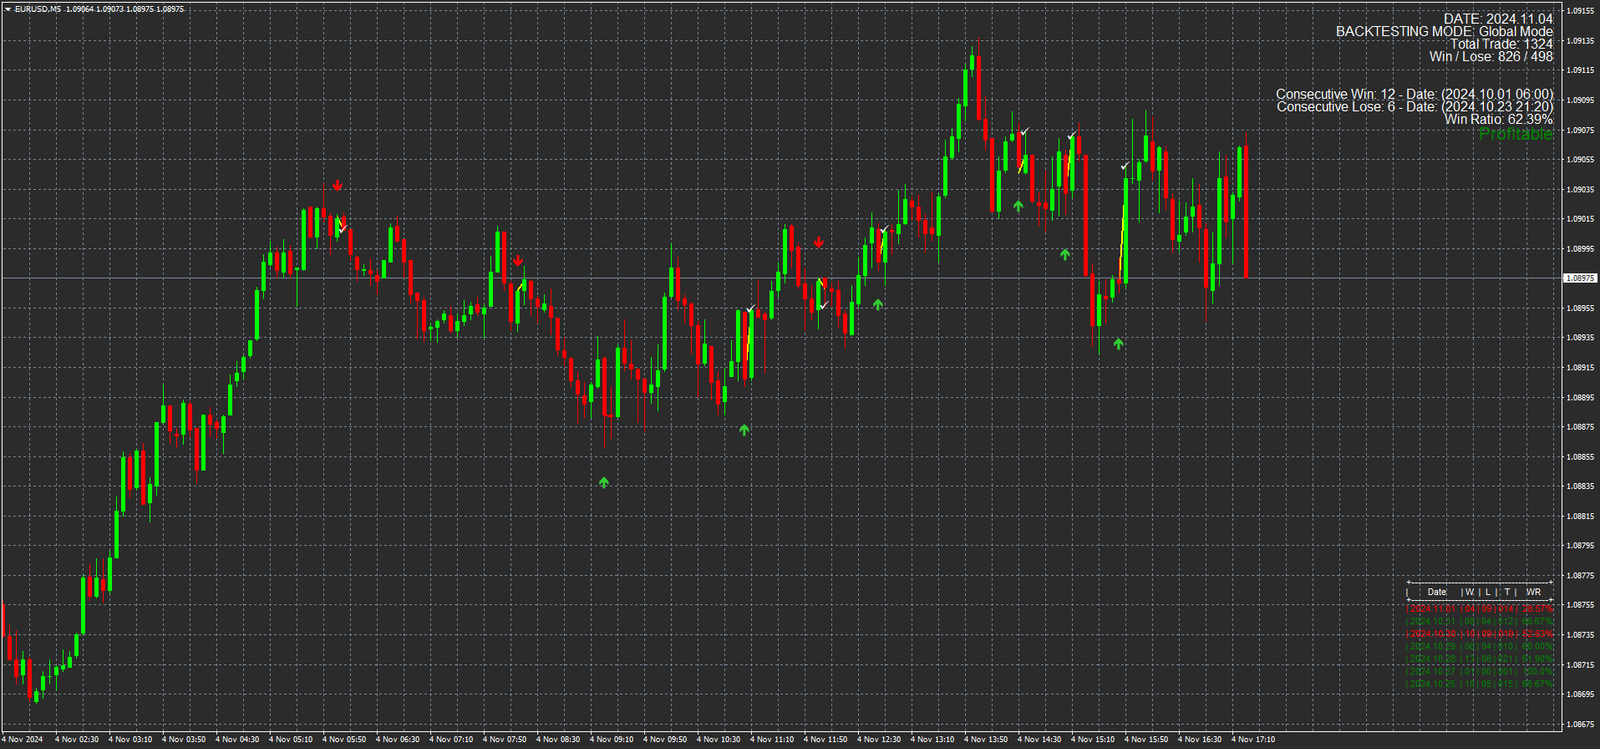Open the chart menu triangle beside EURUSD,M5

click(8, 9)
